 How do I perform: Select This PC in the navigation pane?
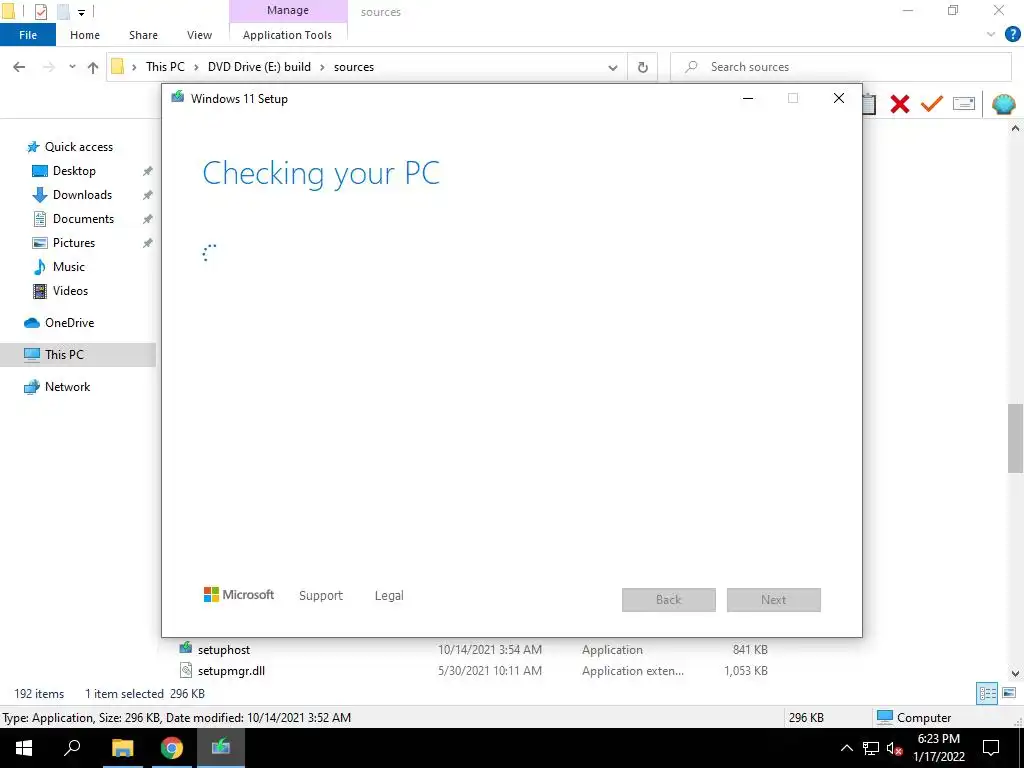point(78,355)
